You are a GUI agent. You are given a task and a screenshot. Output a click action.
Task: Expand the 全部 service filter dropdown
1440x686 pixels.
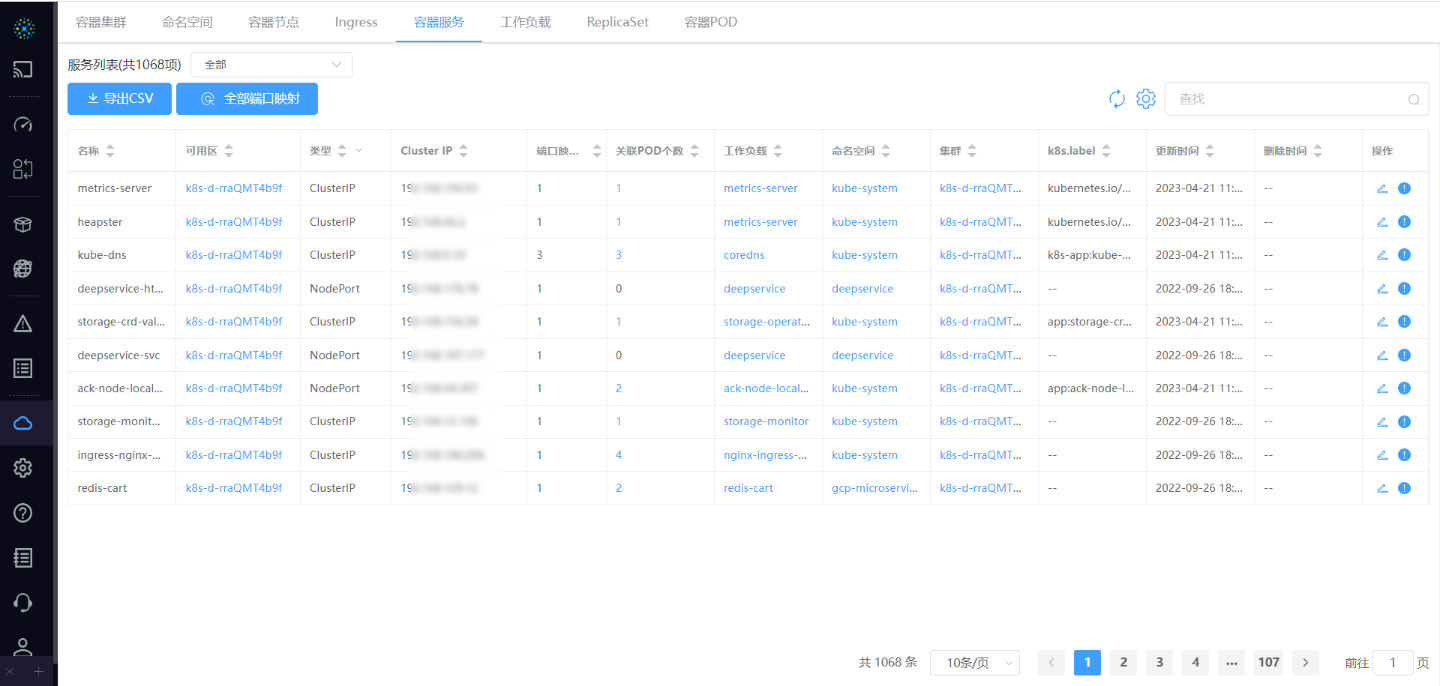[x=271, y=65]
